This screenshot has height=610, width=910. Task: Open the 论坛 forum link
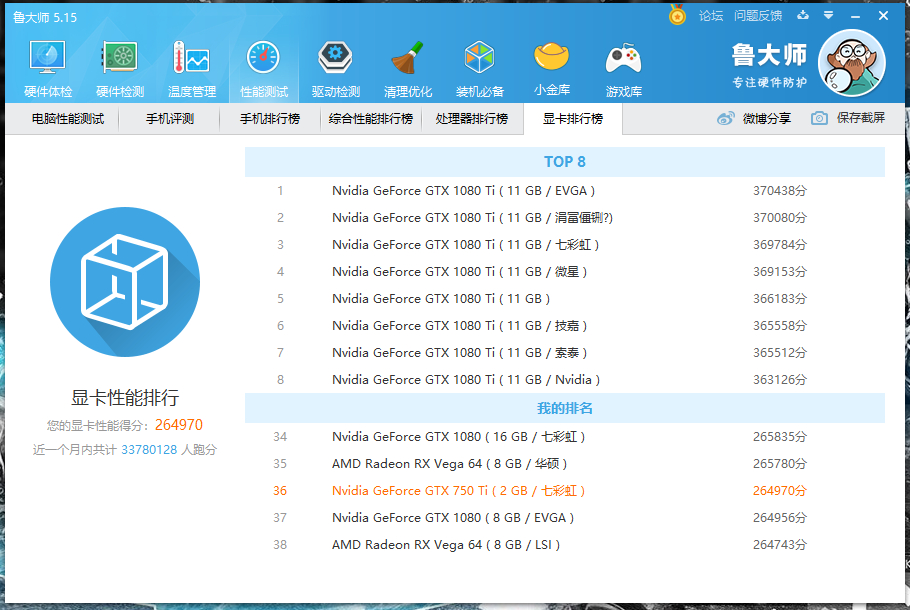pyautogui.click(x=711, y=16)
